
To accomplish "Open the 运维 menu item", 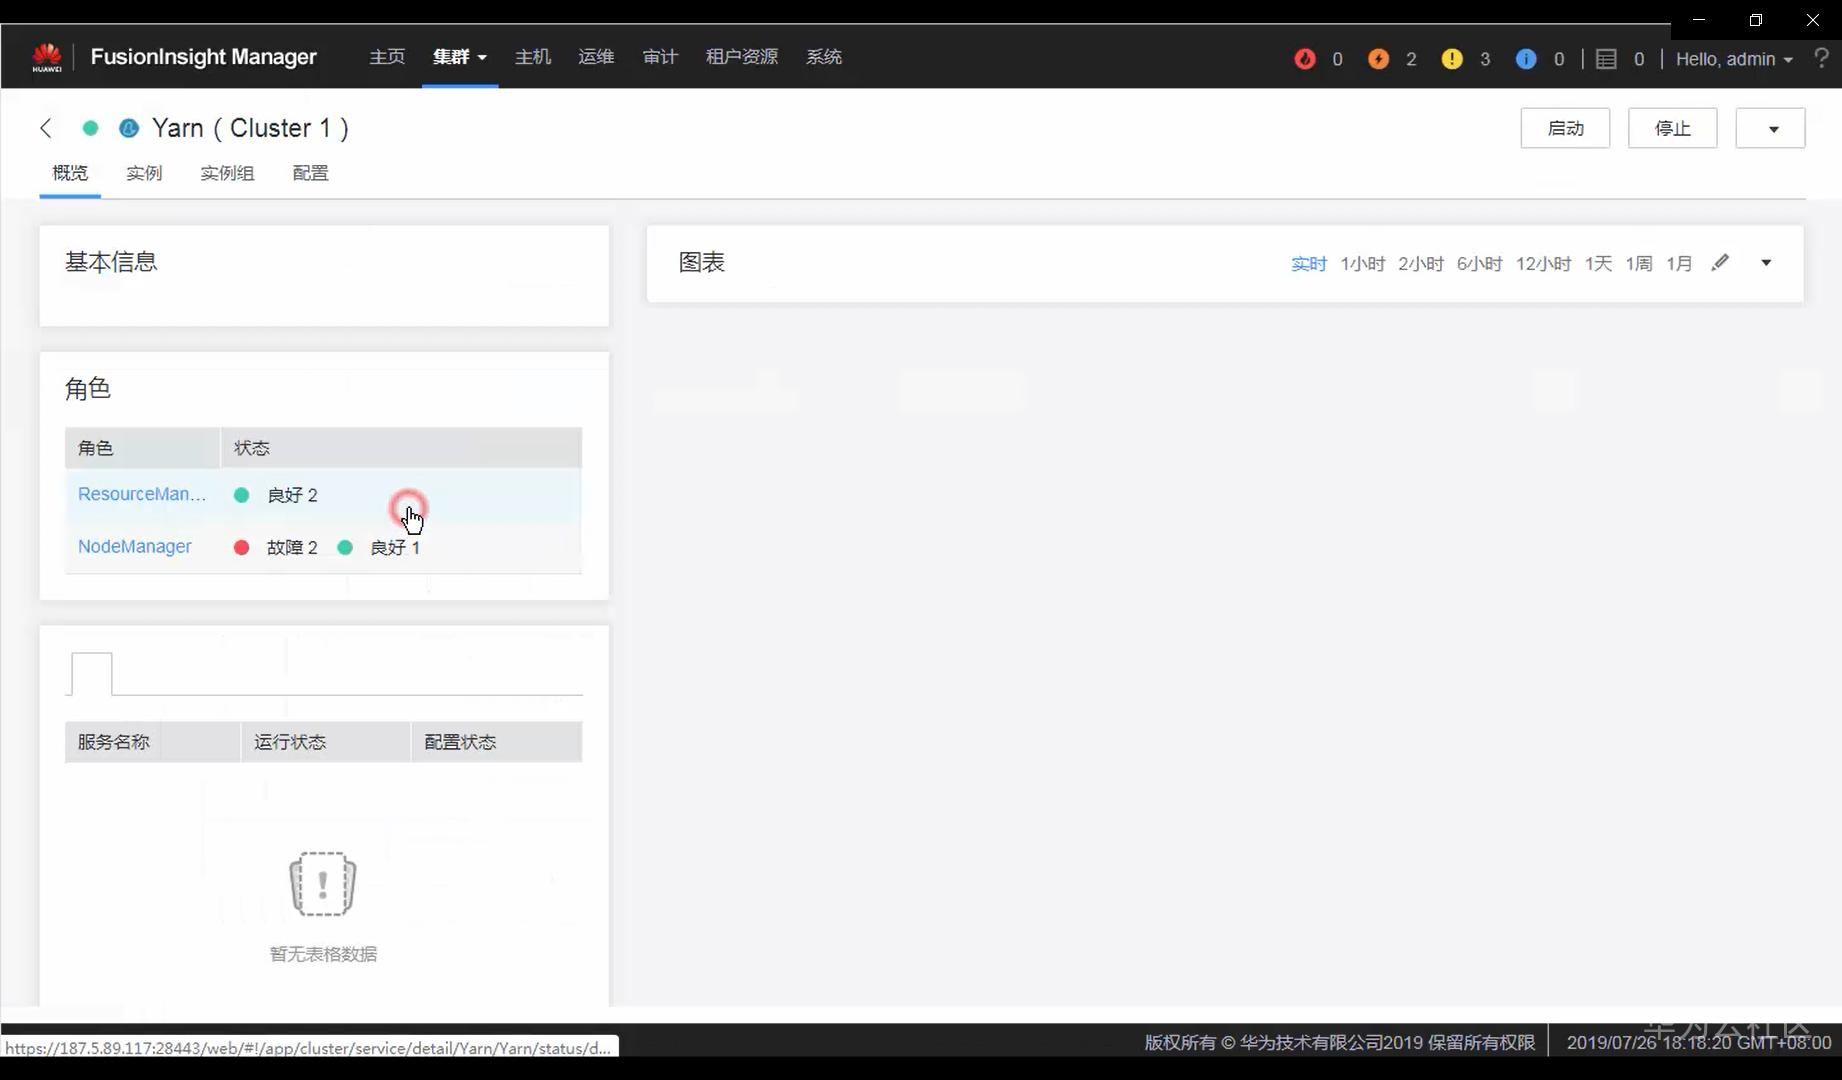I will click(596, 57).
